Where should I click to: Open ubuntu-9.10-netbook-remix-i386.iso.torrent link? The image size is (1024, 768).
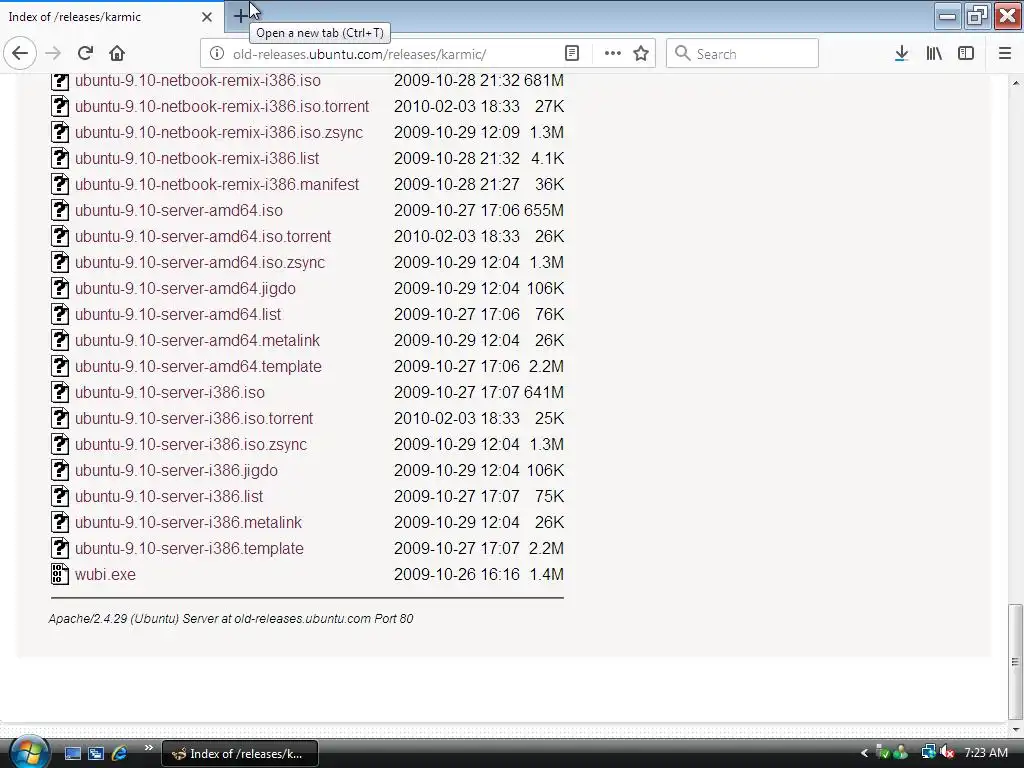click(x=222, y=106)
